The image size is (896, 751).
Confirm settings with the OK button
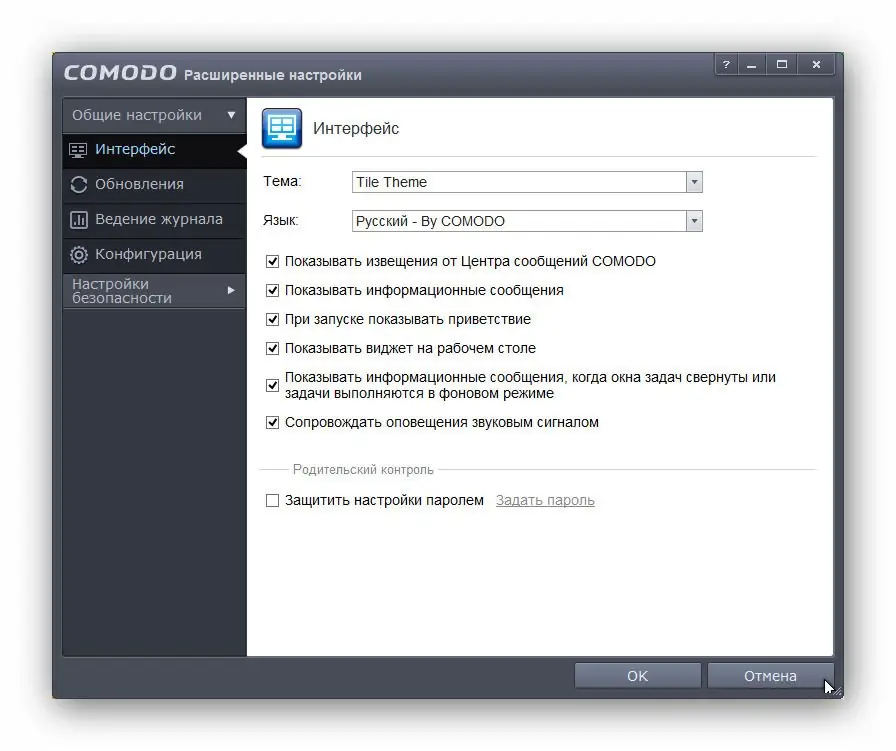click(x=637, y=675)
